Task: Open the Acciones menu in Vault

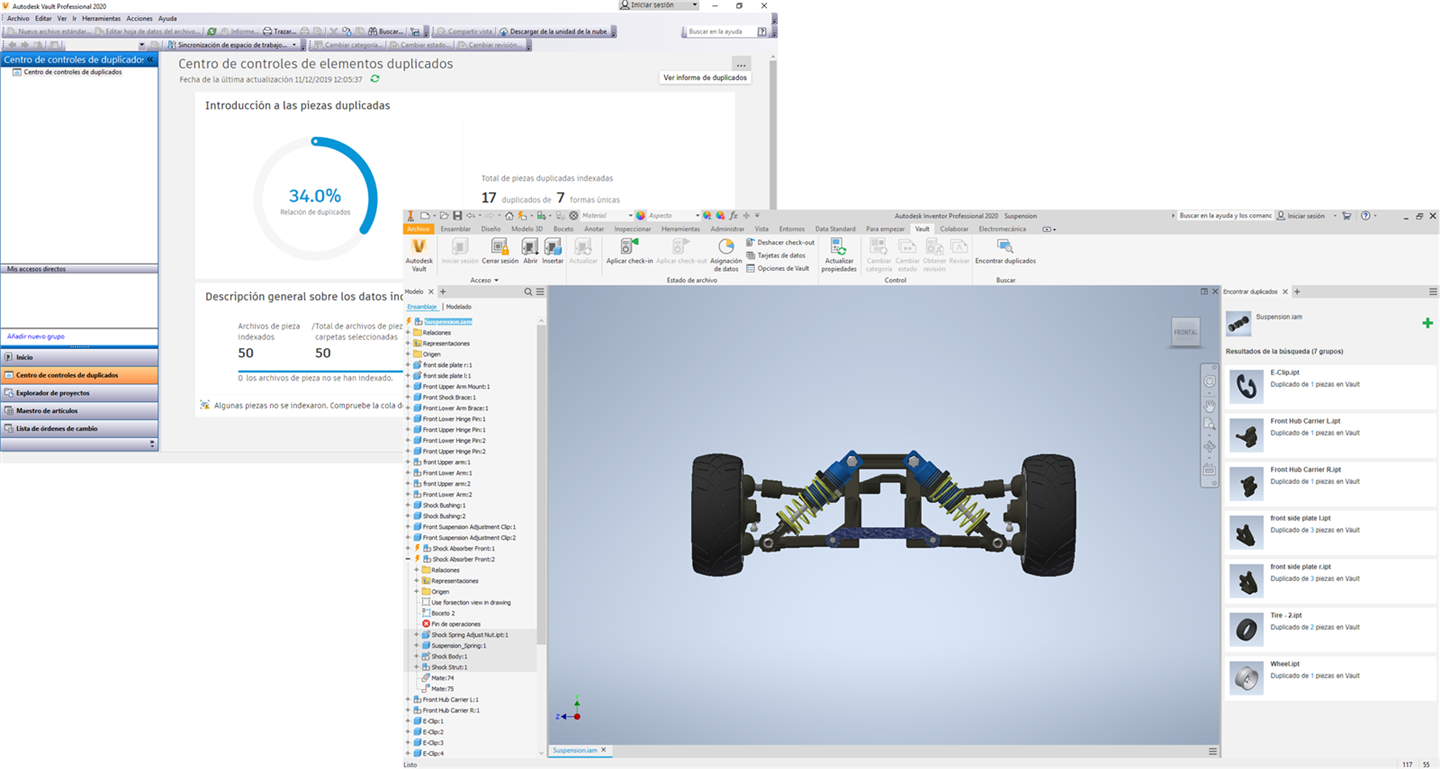Action: point(139,18)
